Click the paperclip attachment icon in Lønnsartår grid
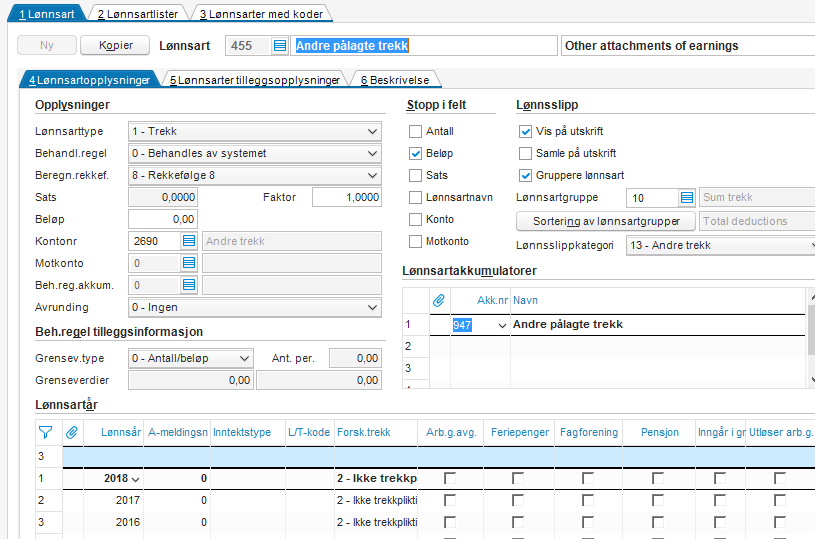 [x=72, y=432]
